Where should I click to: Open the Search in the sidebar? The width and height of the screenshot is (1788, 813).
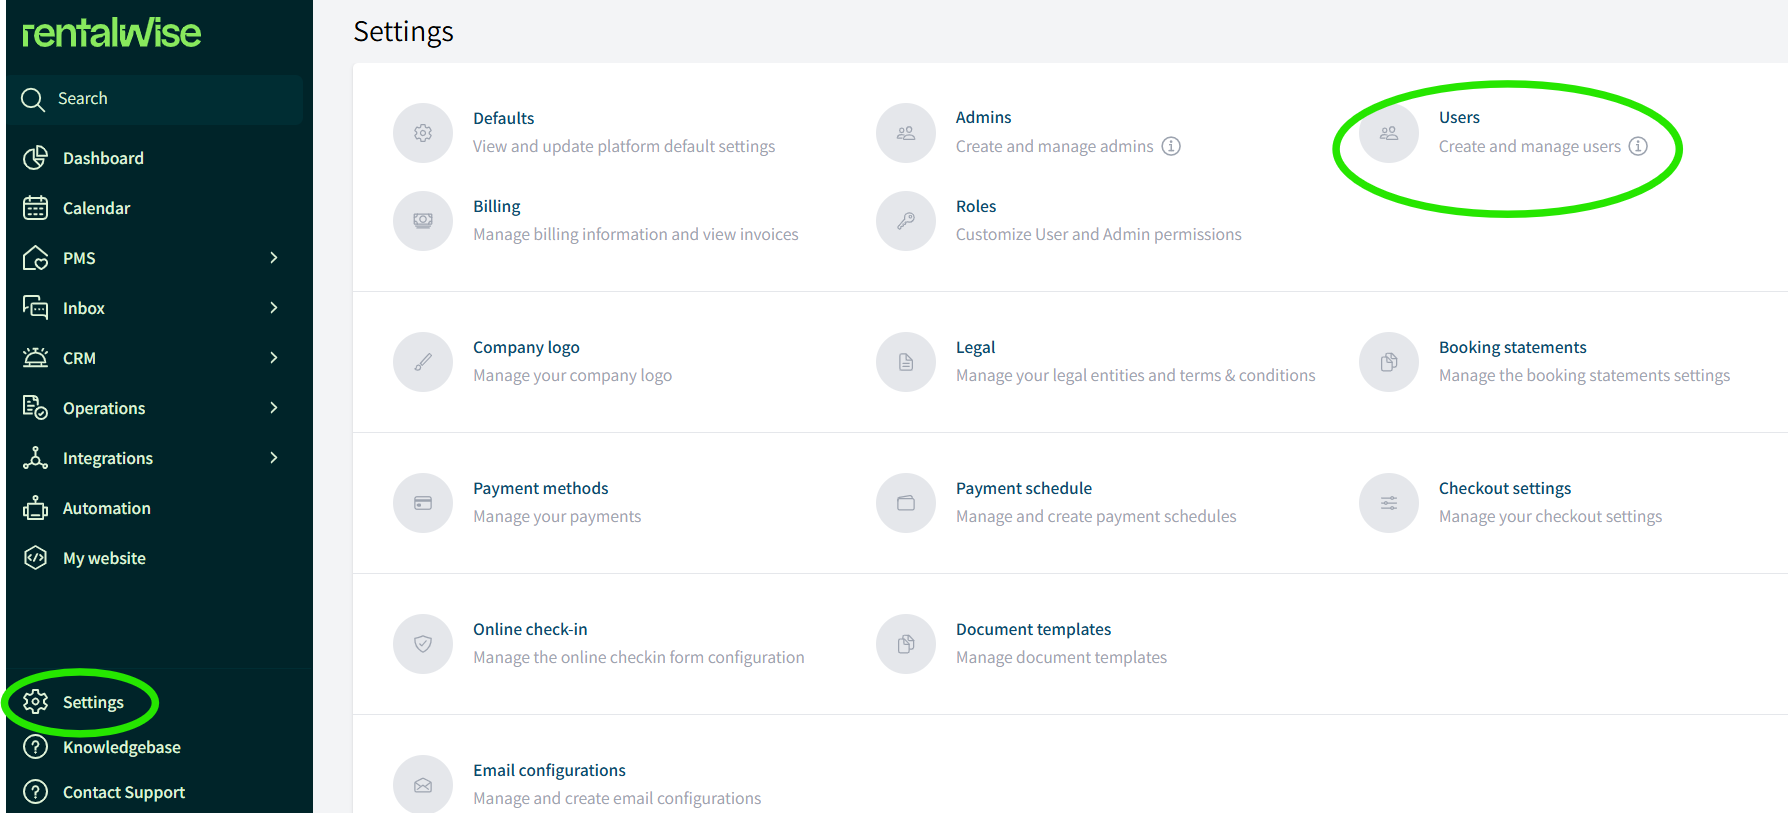coord(33,98)
